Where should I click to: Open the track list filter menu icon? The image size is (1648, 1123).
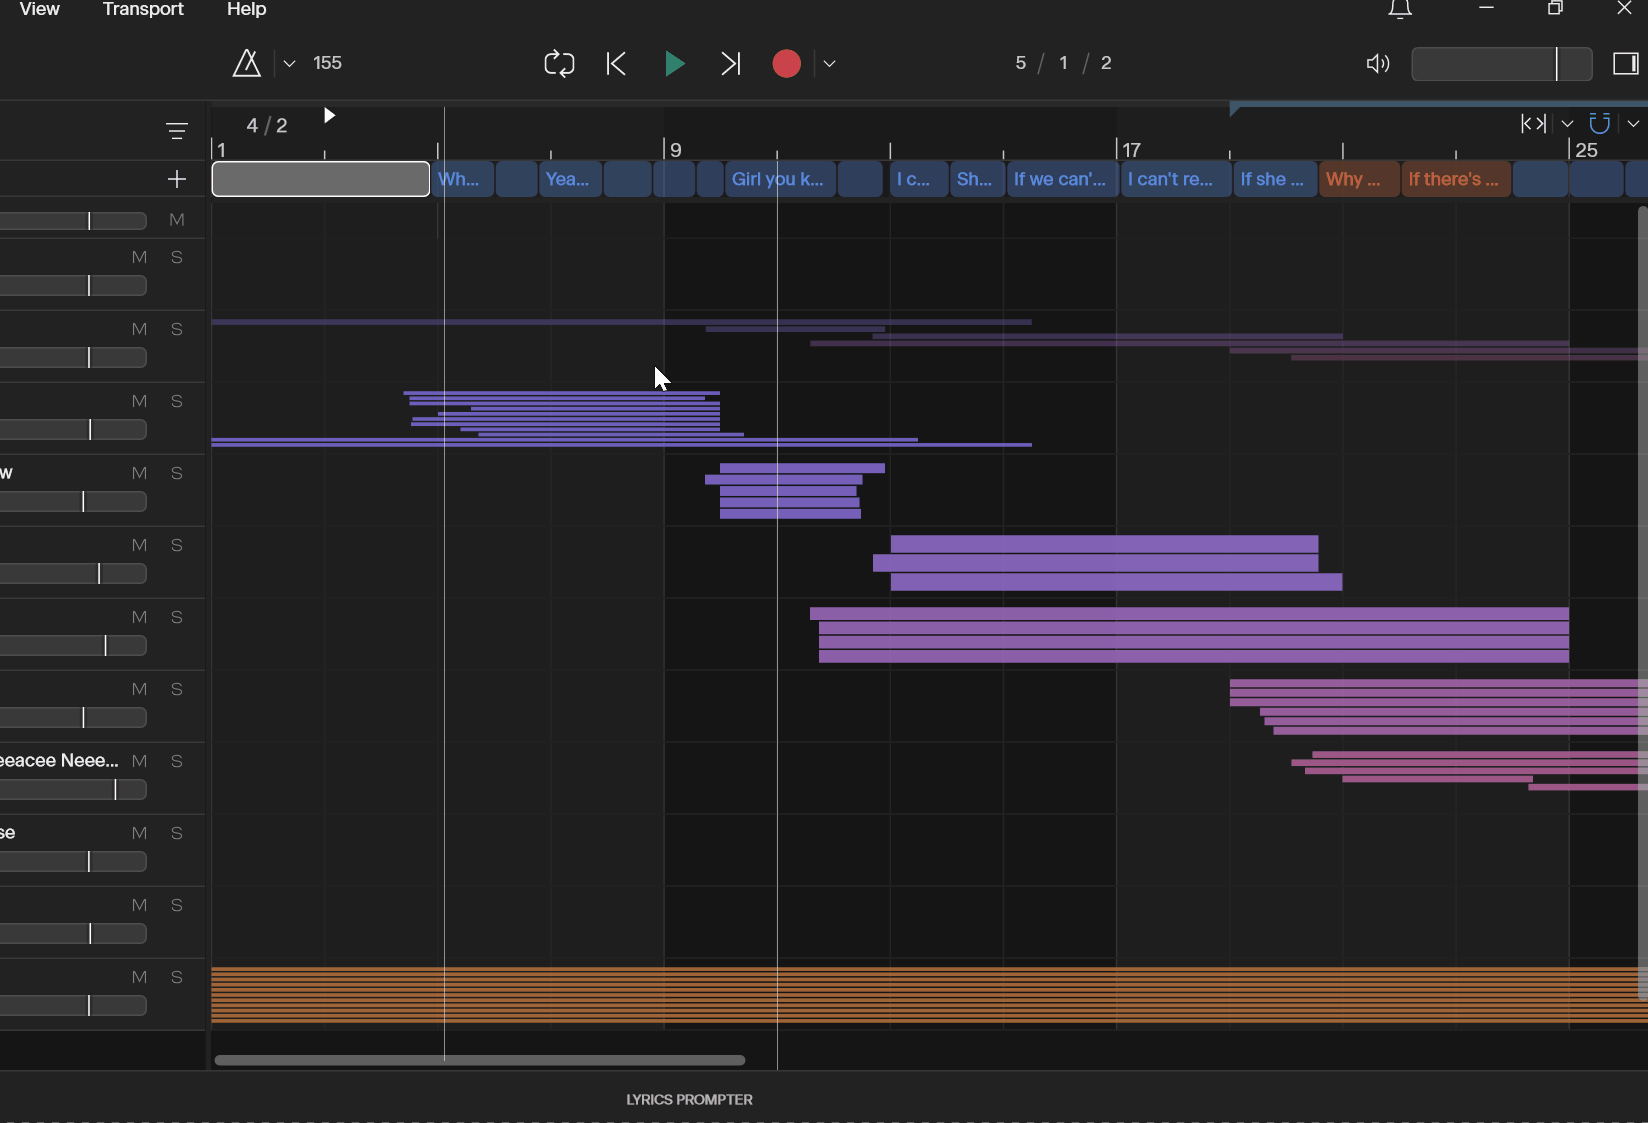tap(177, 131)
